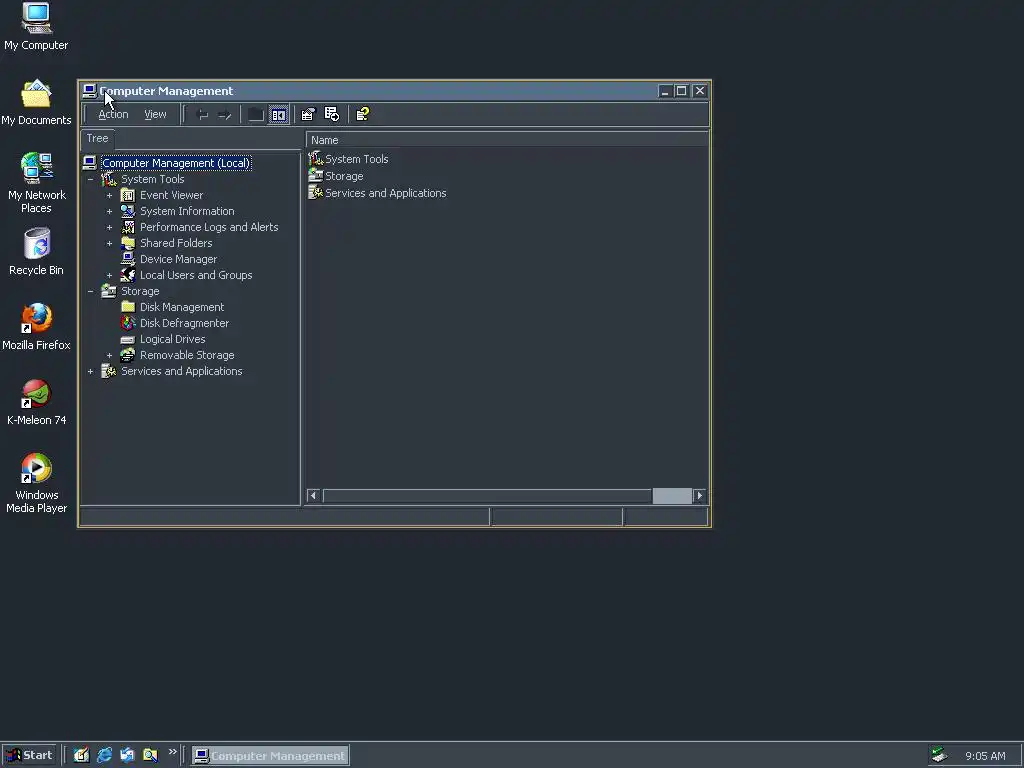Click the Logical Drives icon
This screenshot has height=768, width=1024.
pos(128,340)
